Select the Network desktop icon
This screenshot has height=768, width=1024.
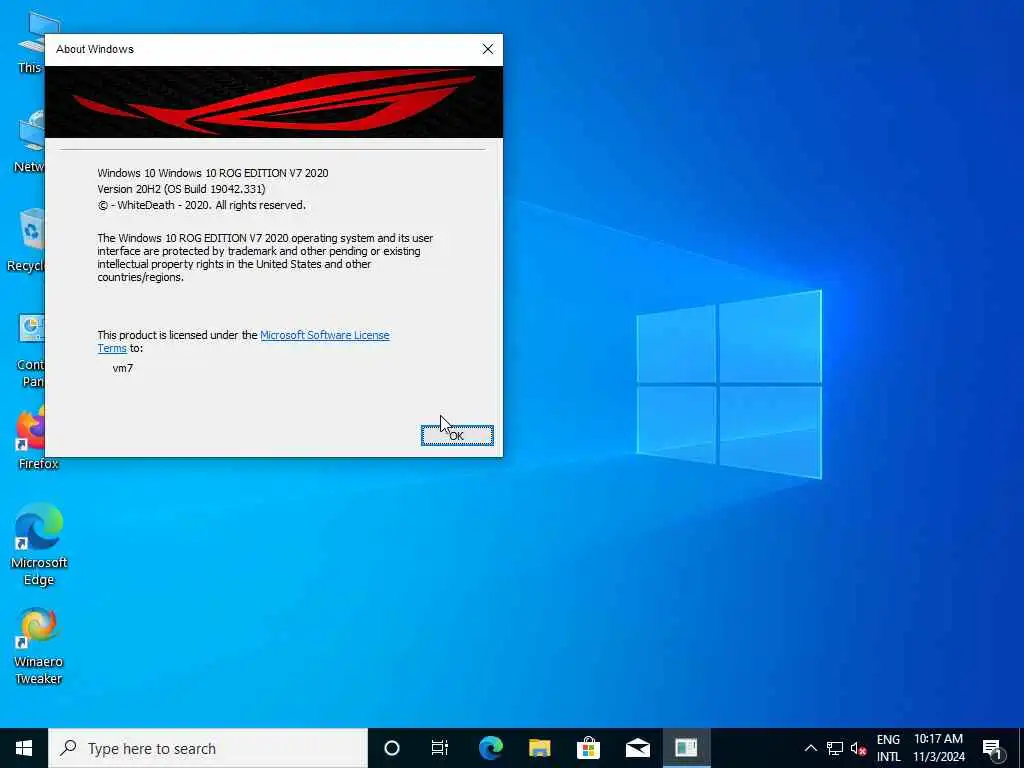click(30, 140)
